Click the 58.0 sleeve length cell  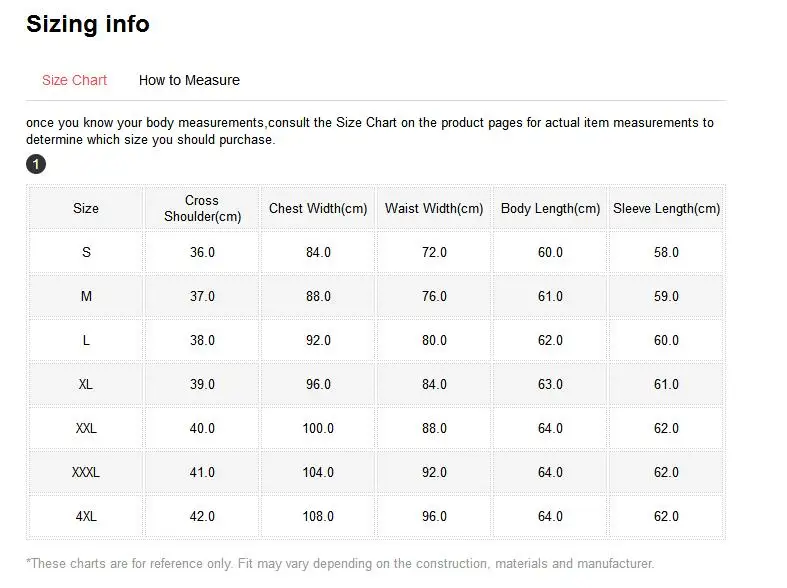pyautogui.click(x=666, y=252)
